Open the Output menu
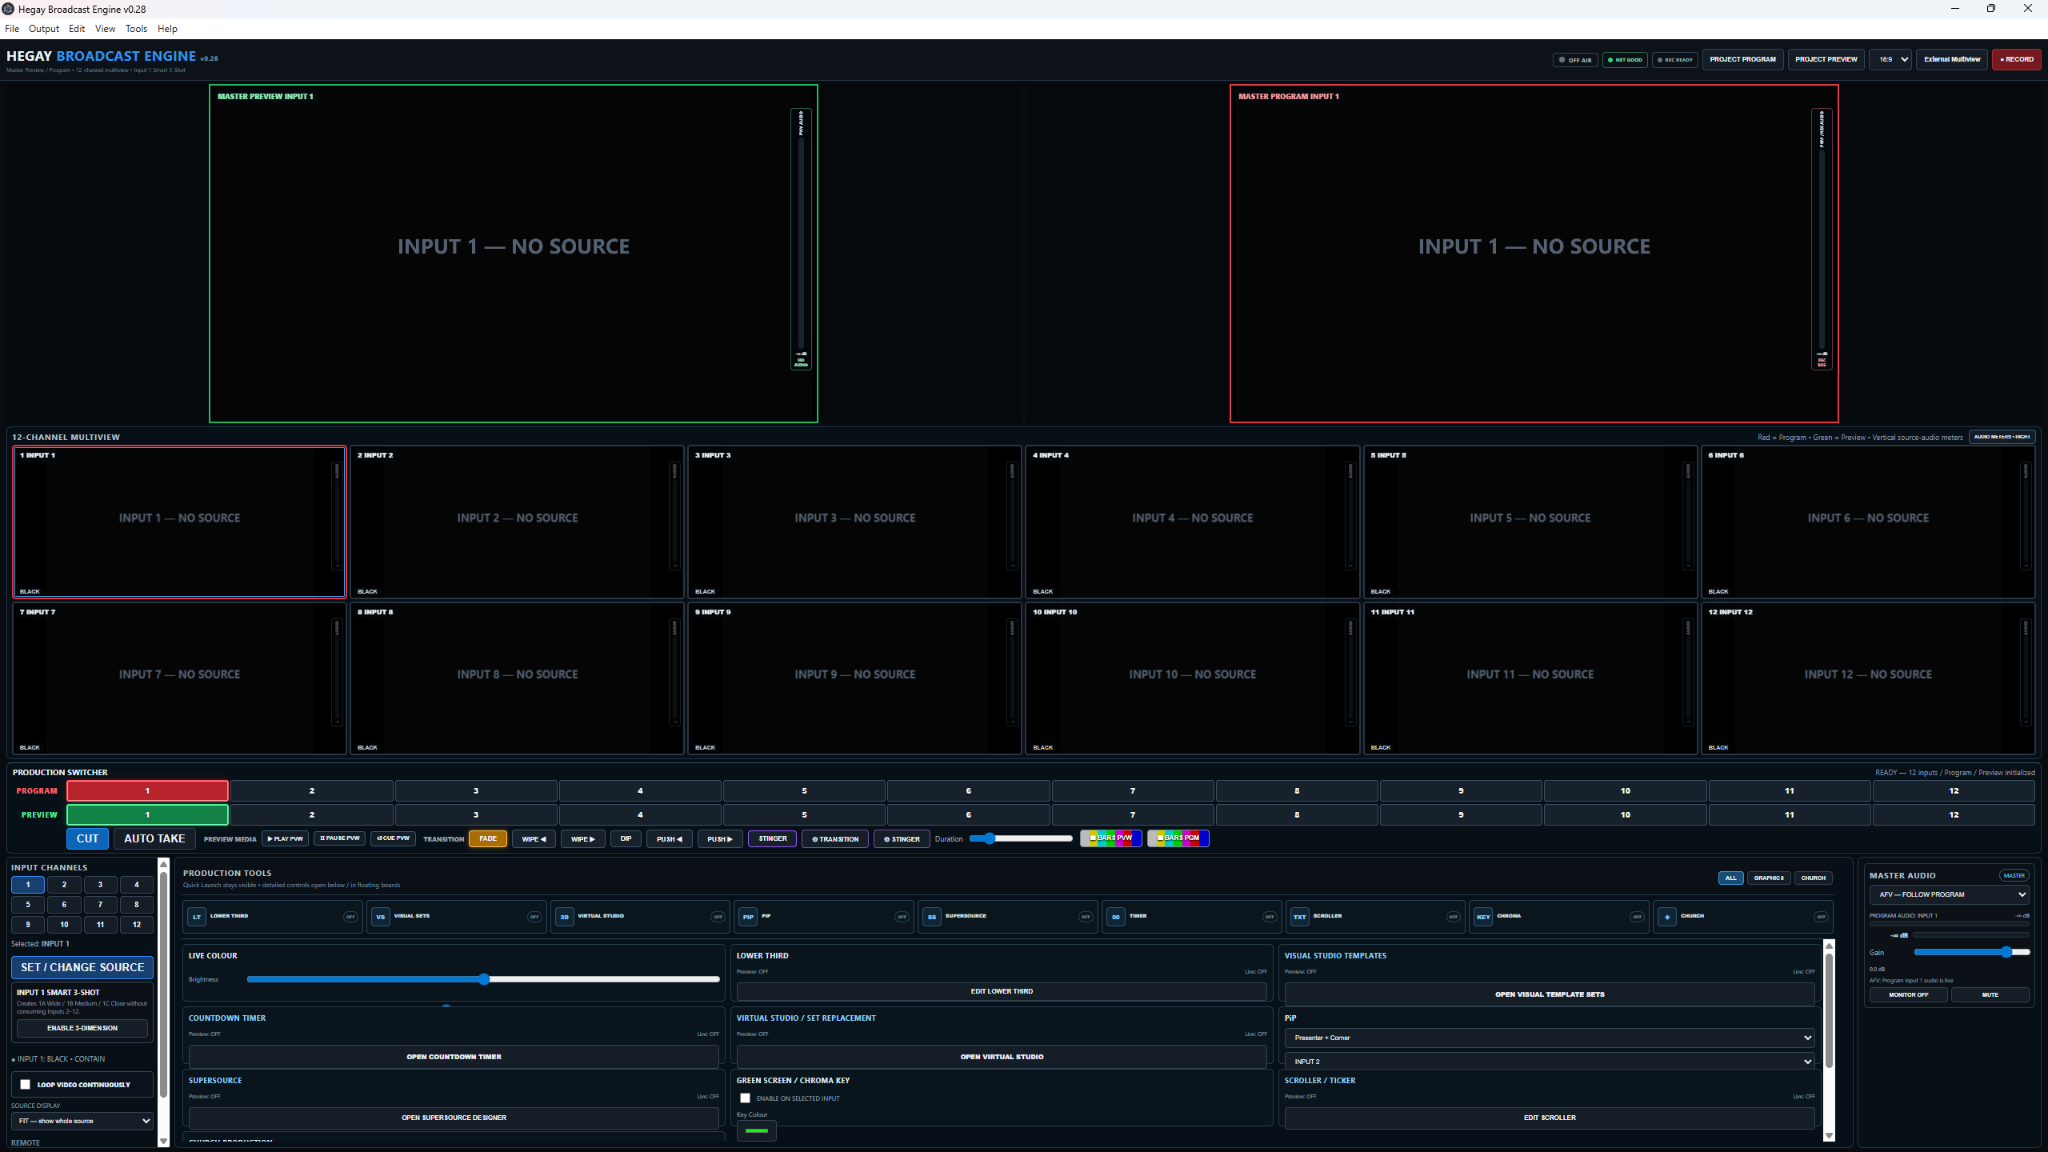 (44, 29)
